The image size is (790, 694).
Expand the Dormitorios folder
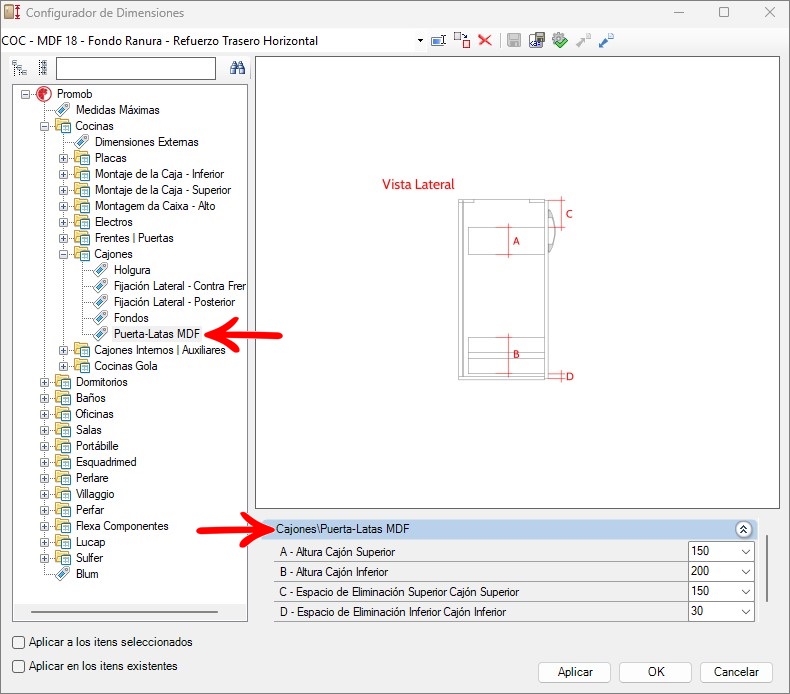[44, 383]
